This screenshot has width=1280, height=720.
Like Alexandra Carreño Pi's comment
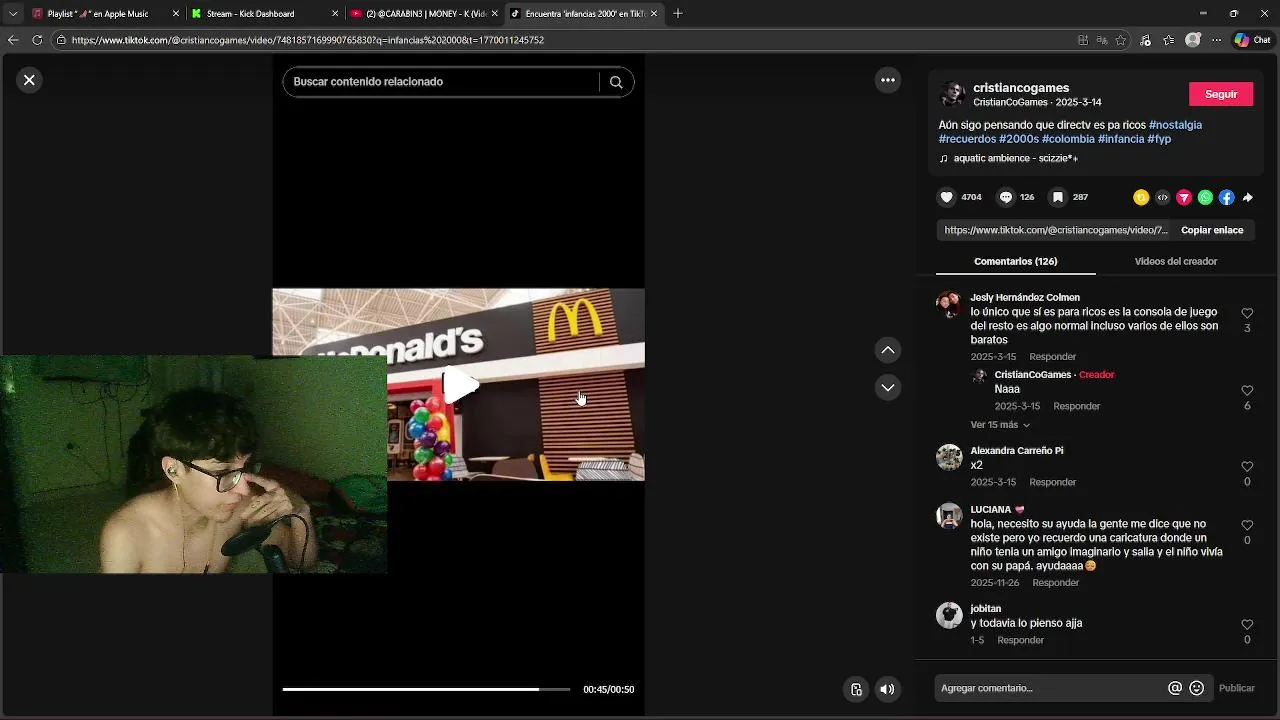[1247, 467]
